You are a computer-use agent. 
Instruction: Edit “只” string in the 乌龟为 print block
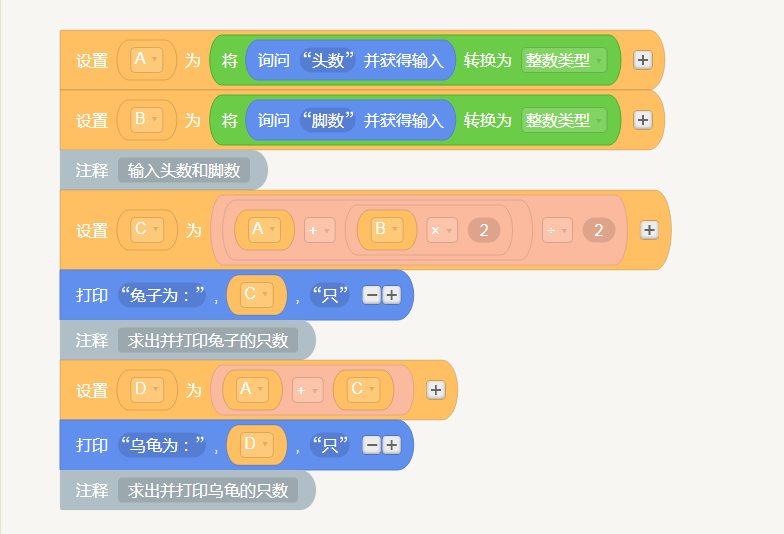(x=330, y=445)
